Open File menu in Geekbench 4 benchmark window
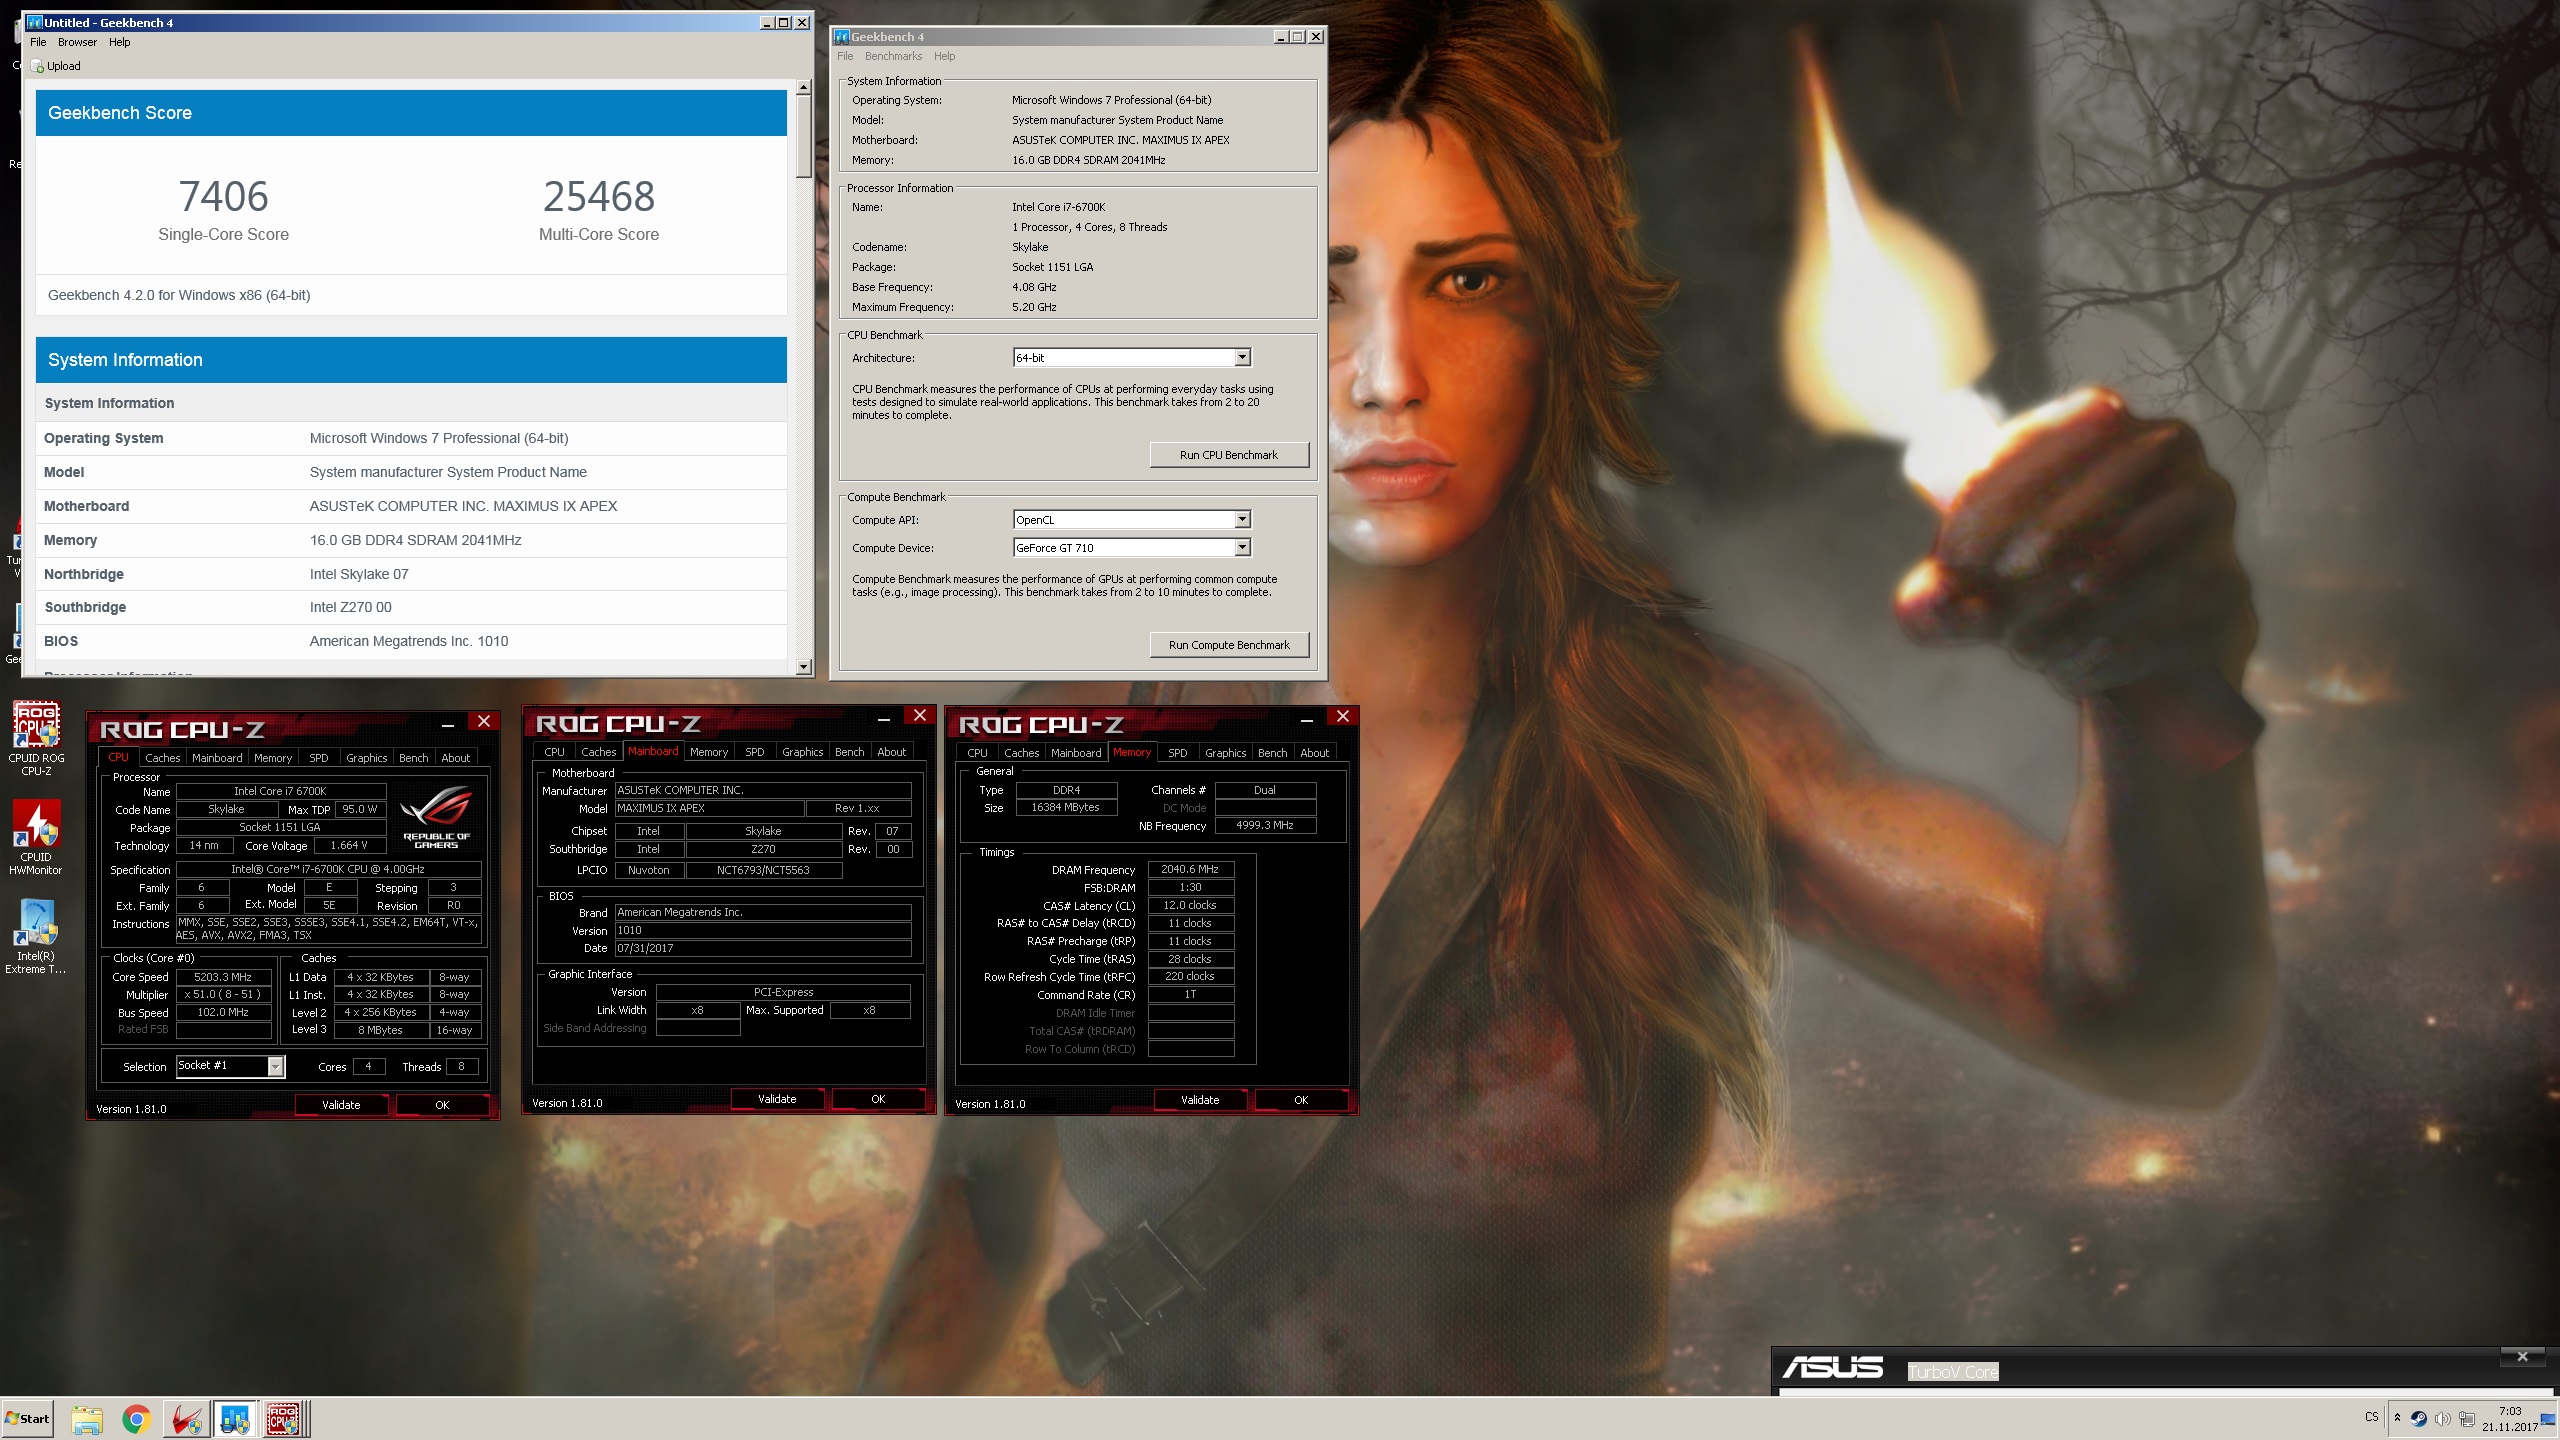2560x1440 pixels. [845, 56]
